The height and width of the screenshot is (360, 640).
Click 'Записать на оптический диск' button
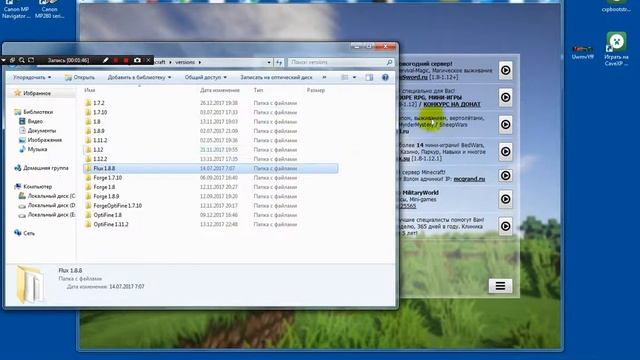click(x=276, y=77)
